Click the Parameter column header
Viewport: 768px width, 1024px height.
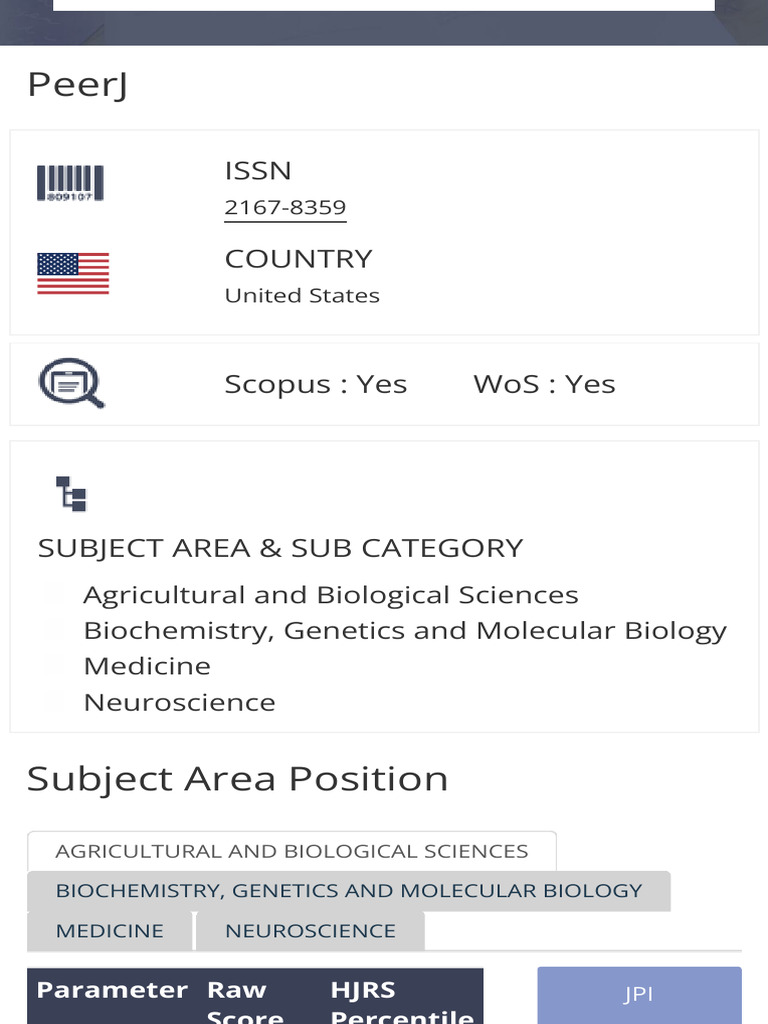112,990
